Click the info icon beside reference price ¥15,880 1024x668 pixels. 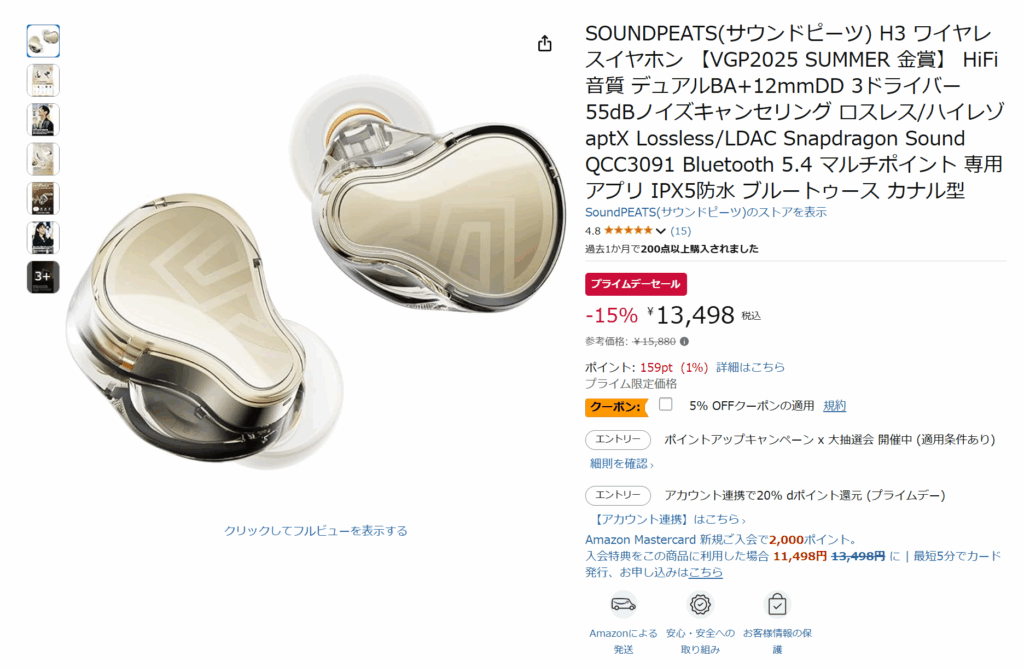click(x=684, y=342)
